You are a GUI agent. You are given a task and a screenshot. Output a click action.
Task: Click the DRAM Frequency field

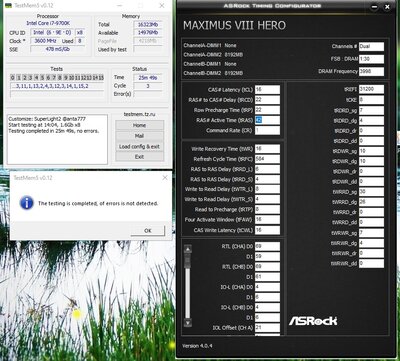point(371,71)
